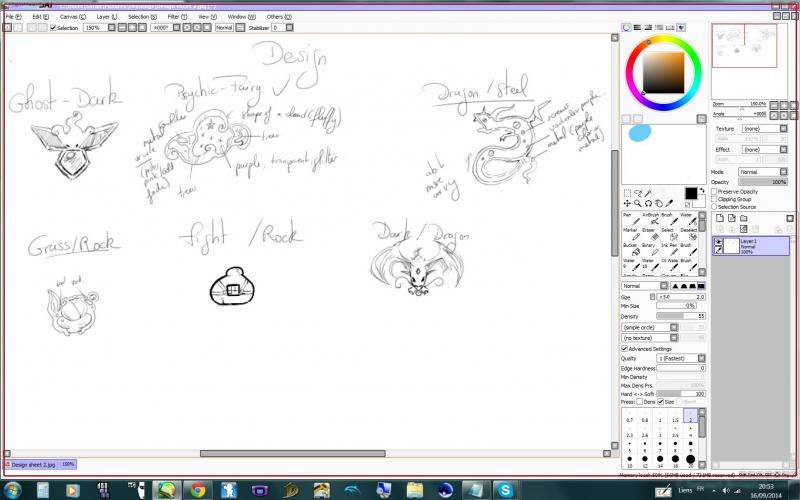Disable pressure Size checkbox
Viewport: 800px width, 500px height.
pos(661,402)
